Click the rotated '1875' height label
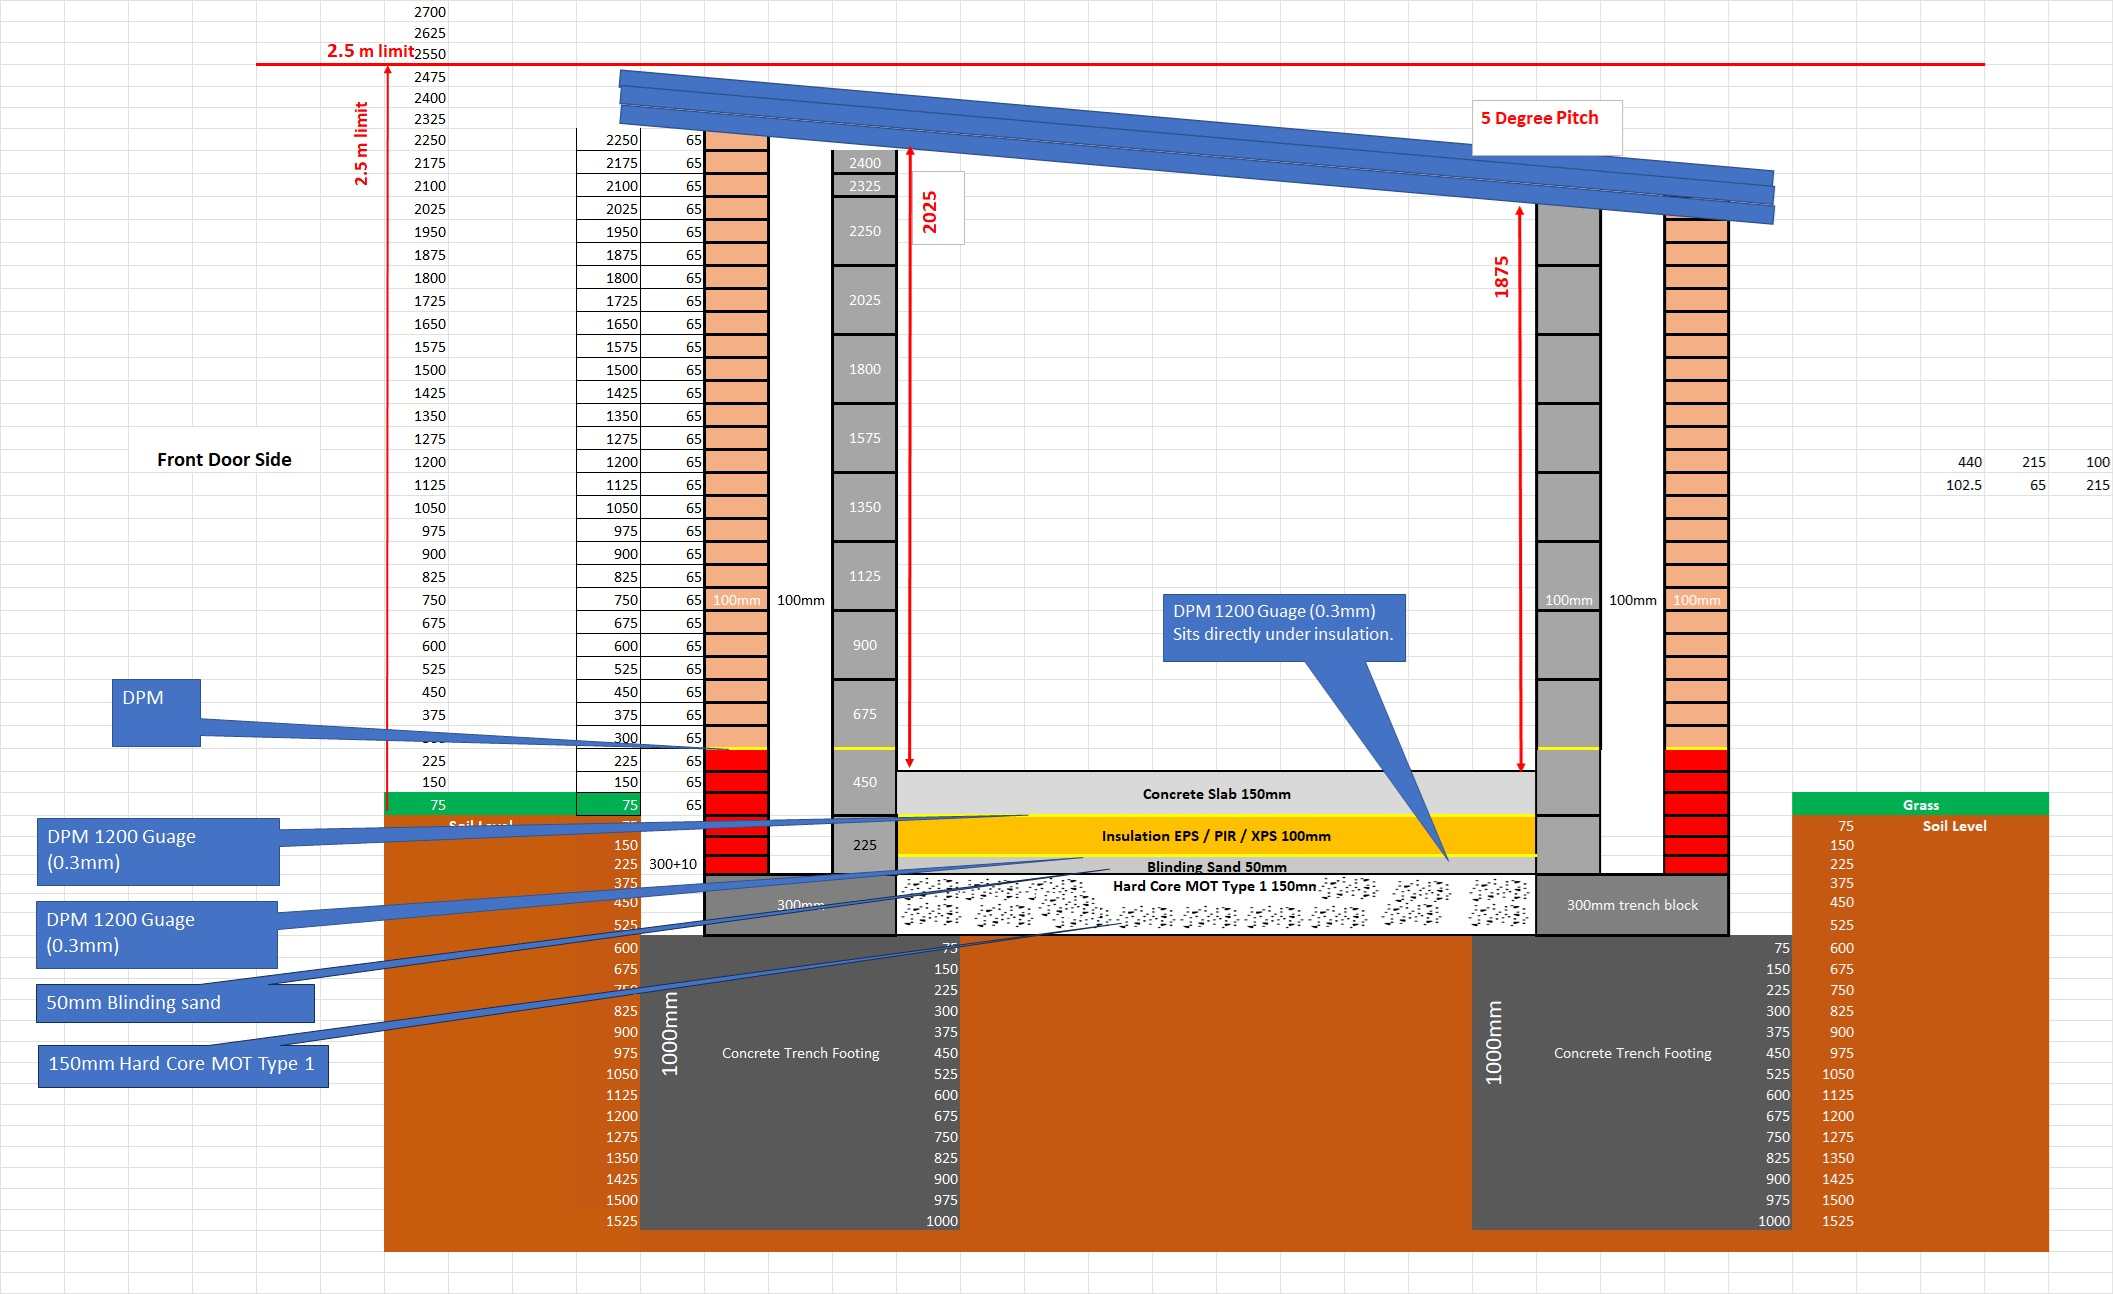Image resolution: width=2113 pixels, height=1294 pixels. 1501,277
